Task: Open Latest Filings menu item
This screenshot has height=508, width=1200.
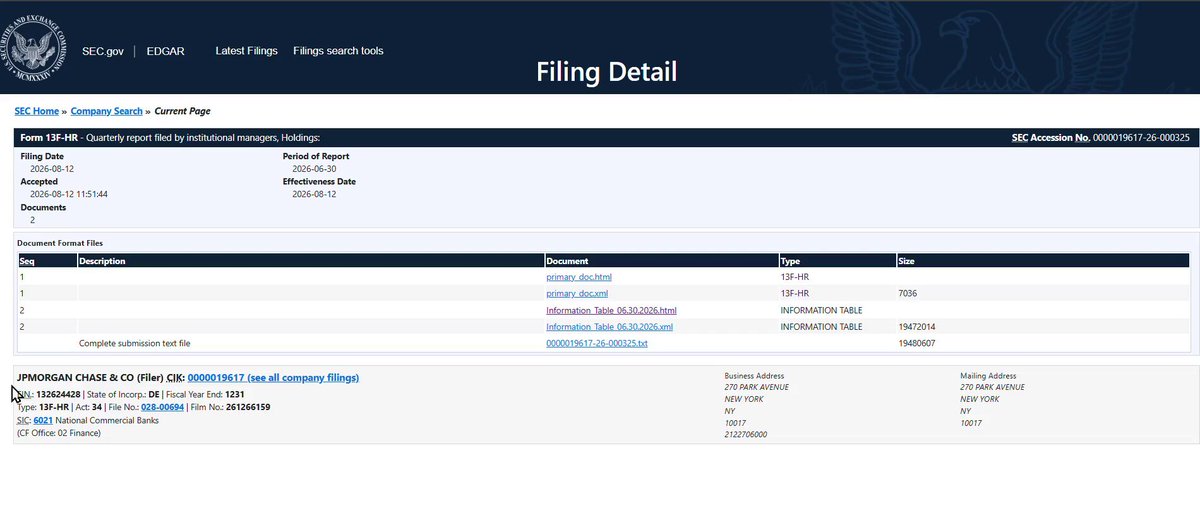Action: pyautogui.click(x=246, y=51)
